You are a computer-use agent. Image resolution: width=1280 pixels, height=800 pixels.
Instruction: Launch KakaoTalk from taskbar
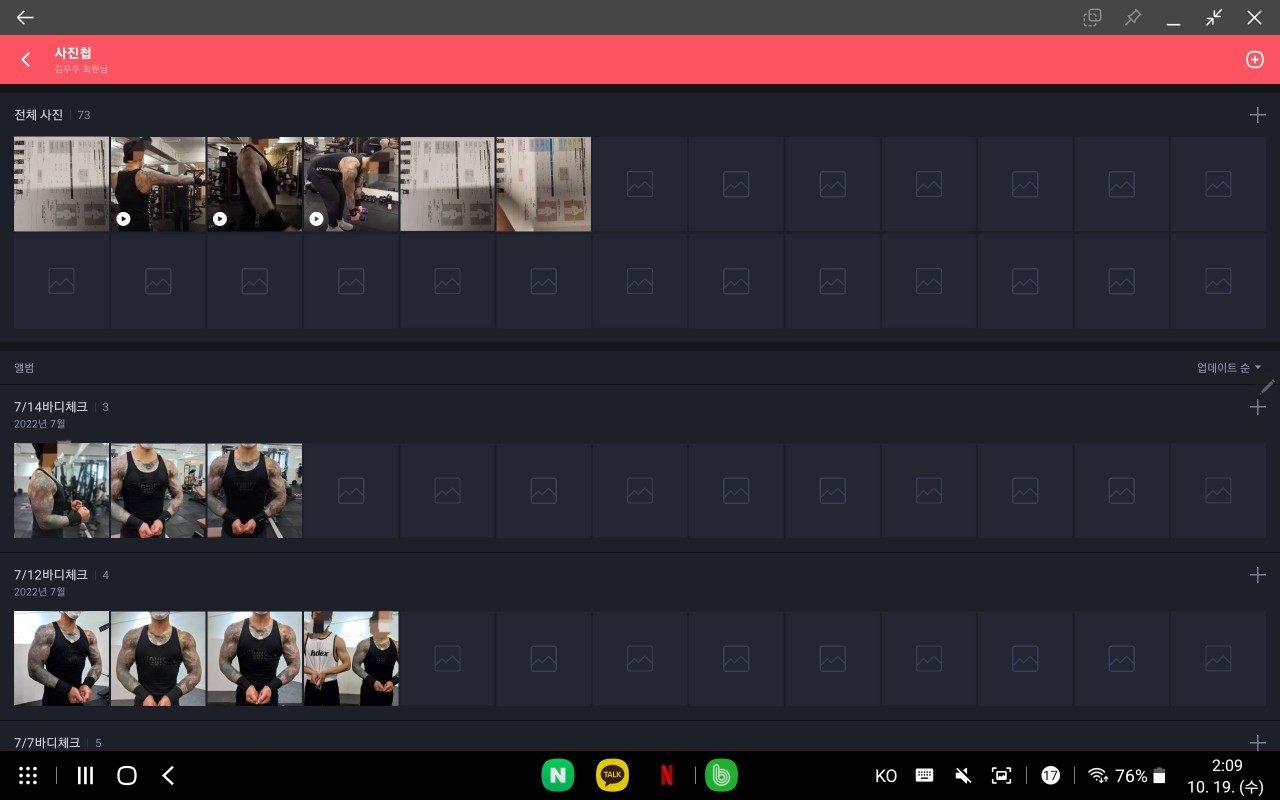pyautogui.click(x=612, y=775)
